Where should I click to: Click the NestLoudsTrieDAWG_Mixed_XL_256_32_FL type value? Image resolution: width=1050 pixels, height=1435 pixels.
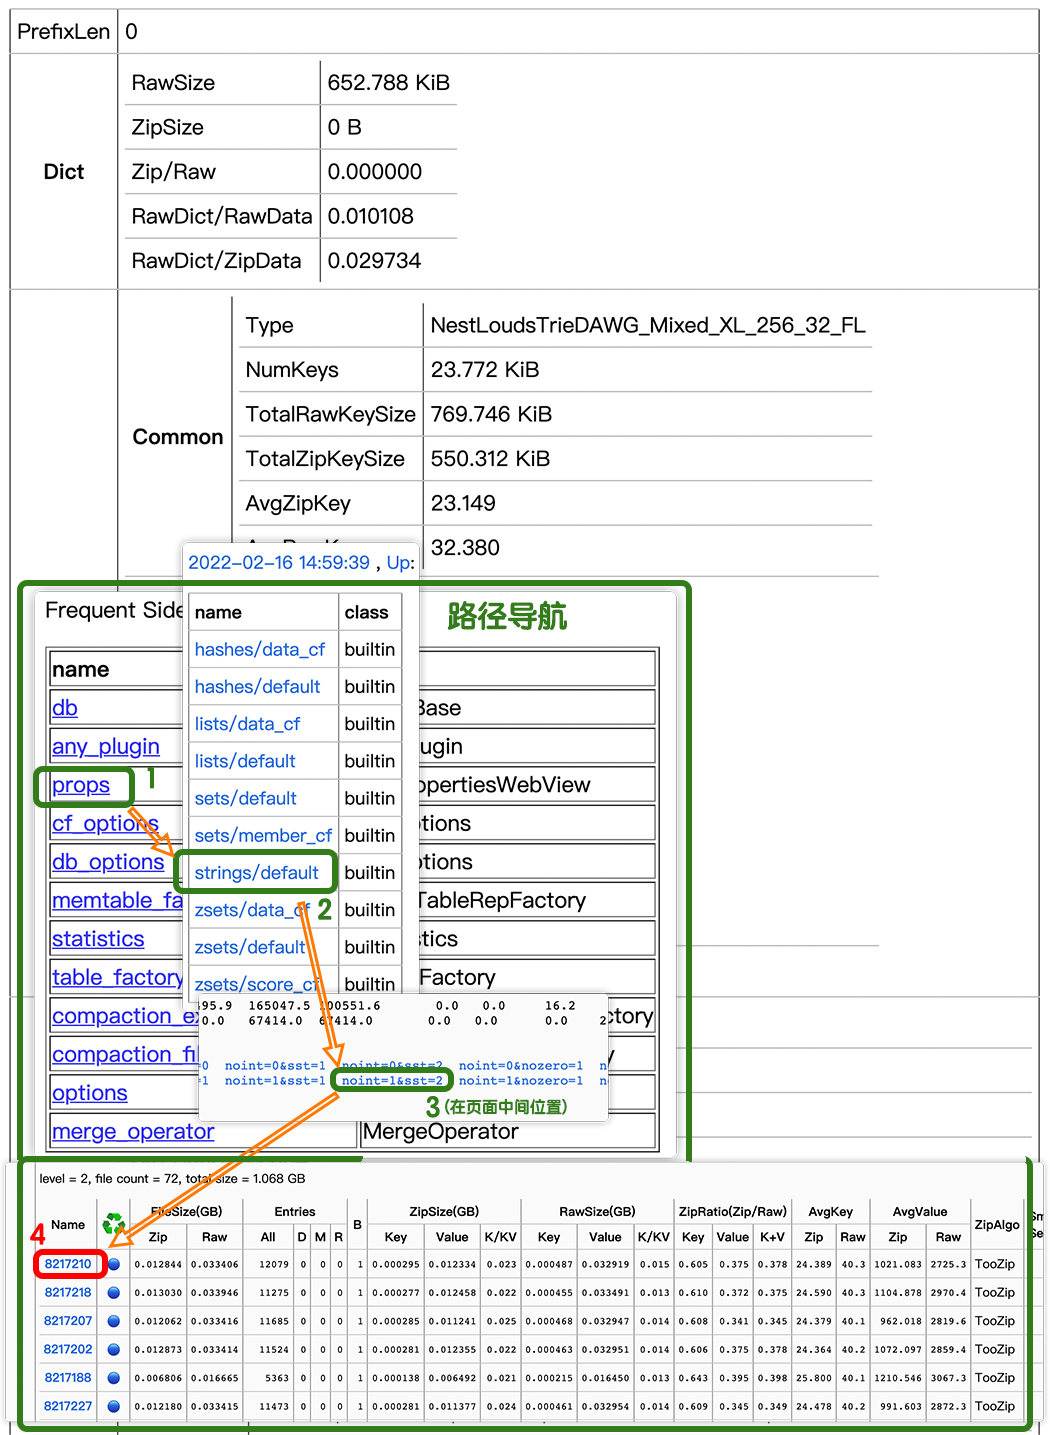(x=648, y=326)
